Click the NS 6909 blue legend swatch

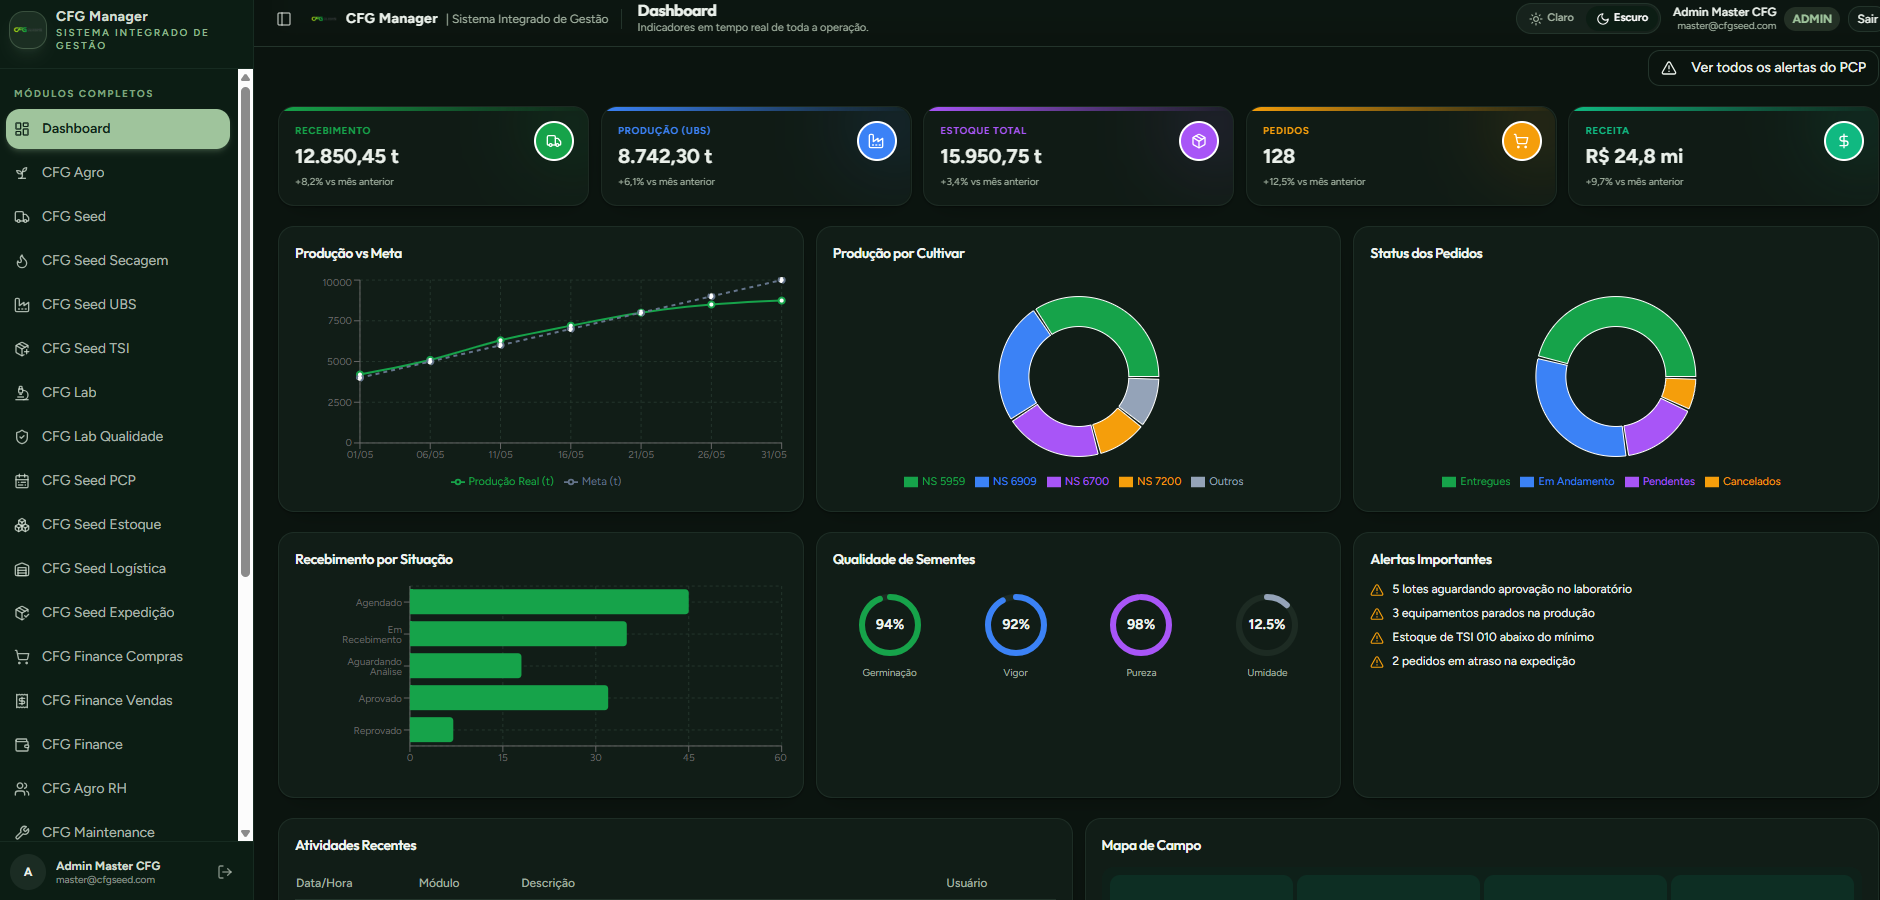(982, 482)
